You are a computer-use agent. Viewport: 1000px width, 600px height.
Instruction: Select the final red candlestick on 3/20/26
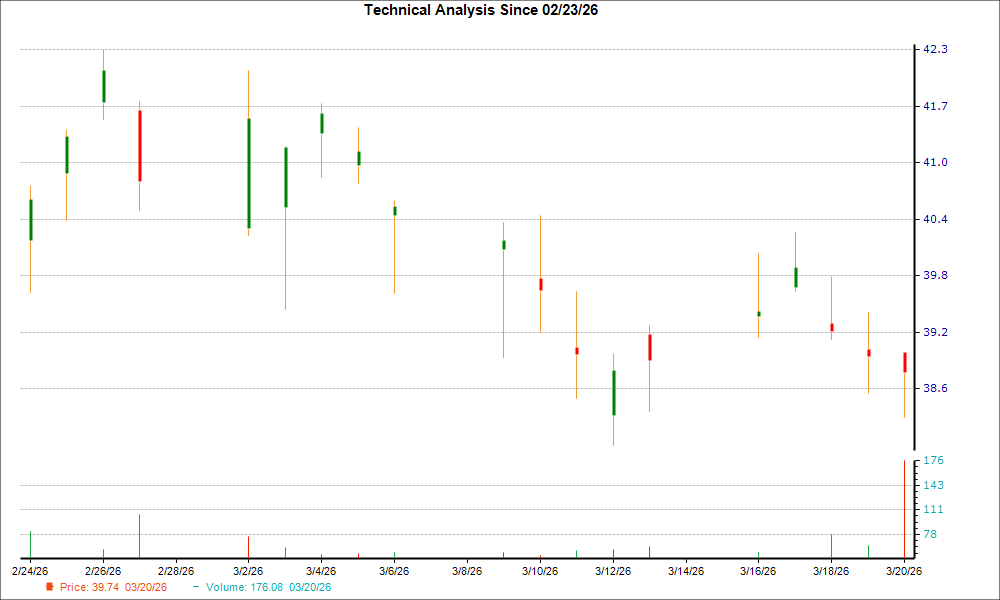tap(905, 360)
